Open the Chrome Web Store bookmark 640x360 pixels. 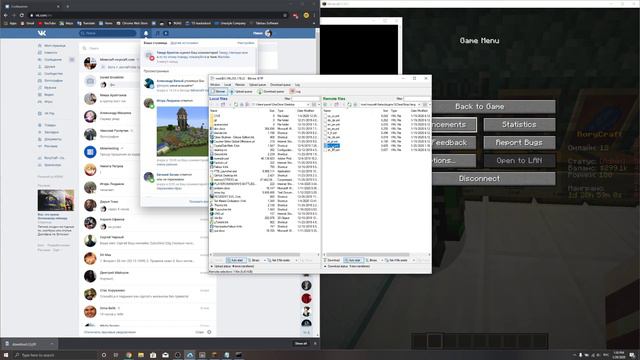(x=132, y=23)
